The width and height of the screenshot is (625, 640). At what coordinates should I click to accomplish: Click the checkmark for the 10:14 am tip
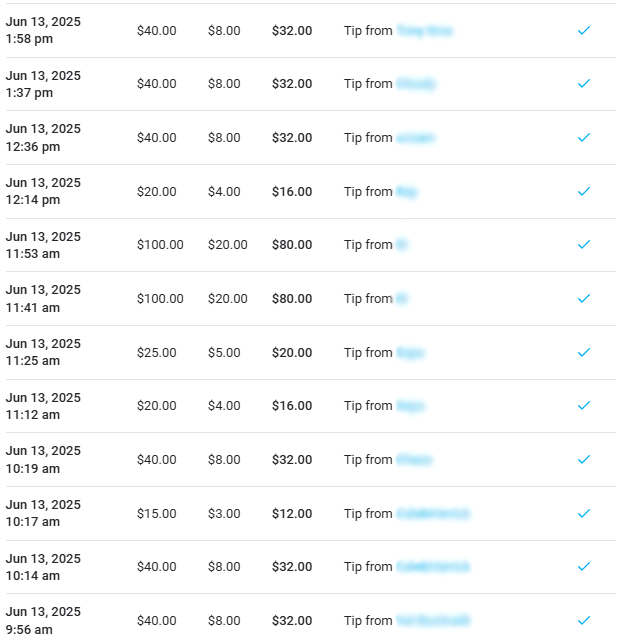tap(584, 567)
